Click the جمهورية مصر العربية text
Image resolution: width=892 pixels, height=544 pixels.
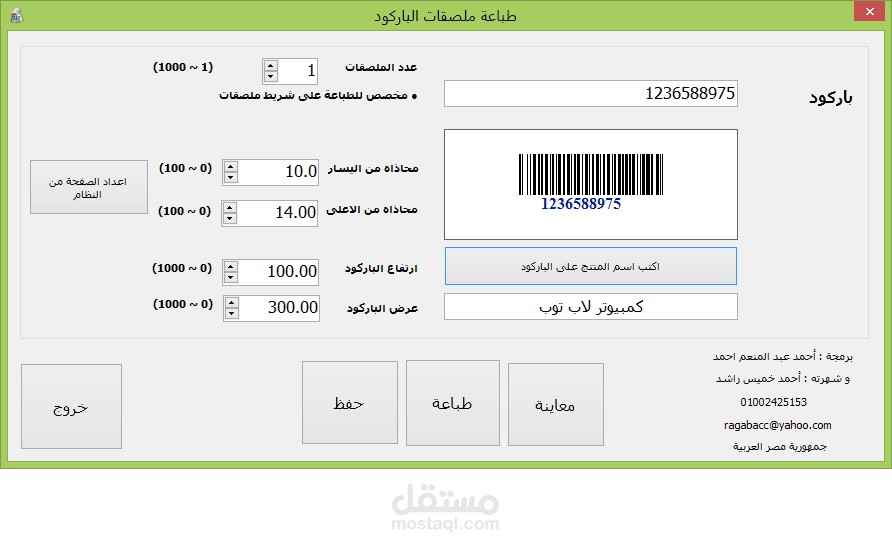coord(779,447)
